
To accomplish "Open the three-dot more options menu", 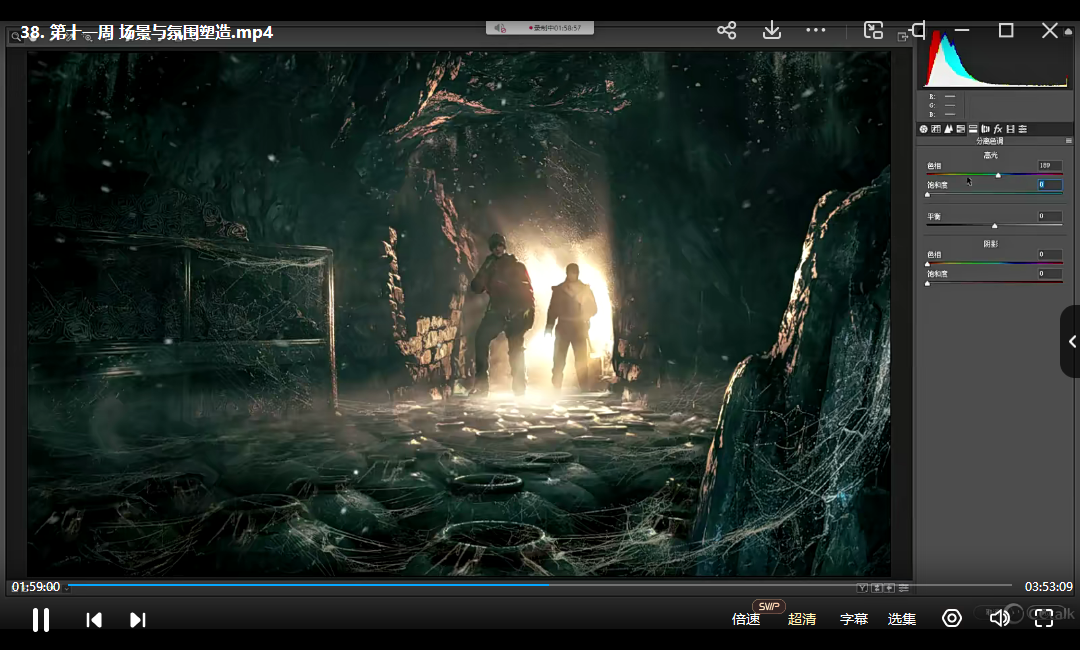I will 816,30.
